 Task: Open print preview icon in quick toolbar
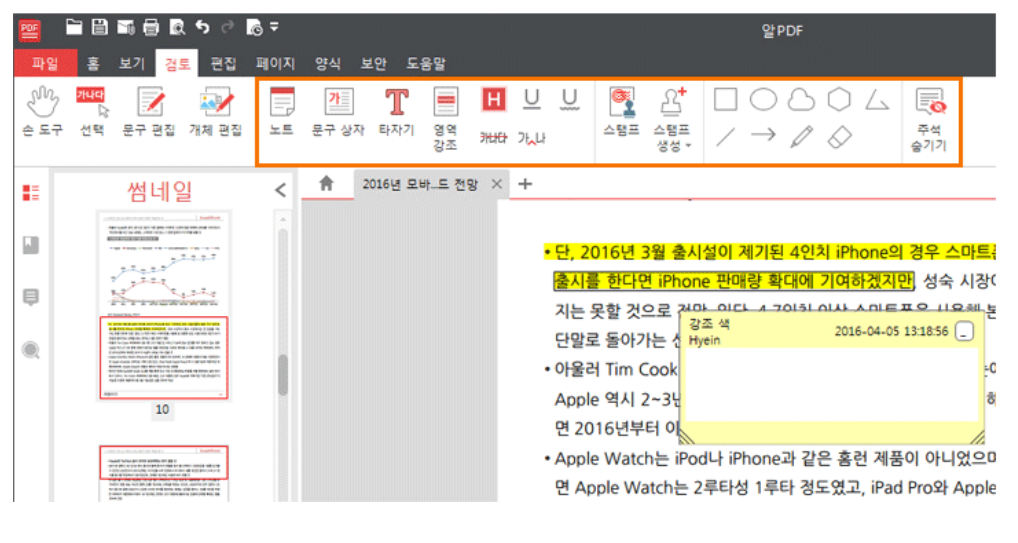(177, 27)
